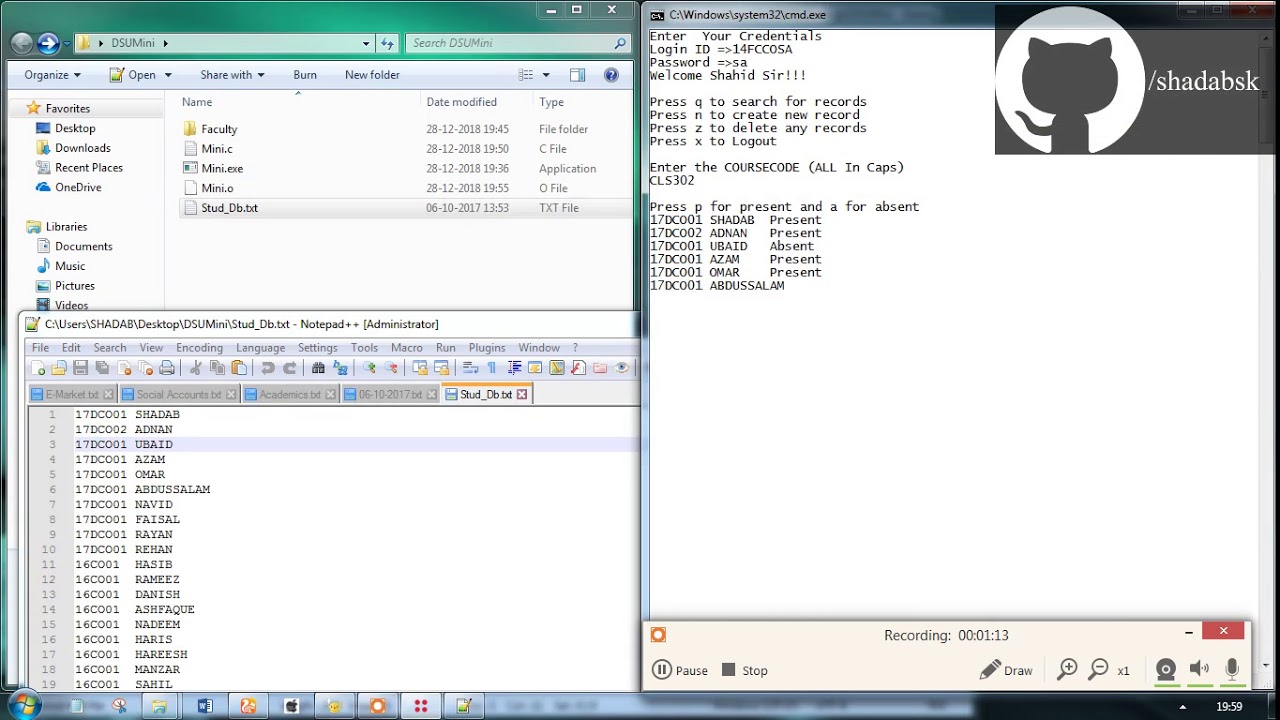This screenshot has height=720, width=1280.
Task: Open the Encoding menu in Notepad++
Action: coord(199,347)
